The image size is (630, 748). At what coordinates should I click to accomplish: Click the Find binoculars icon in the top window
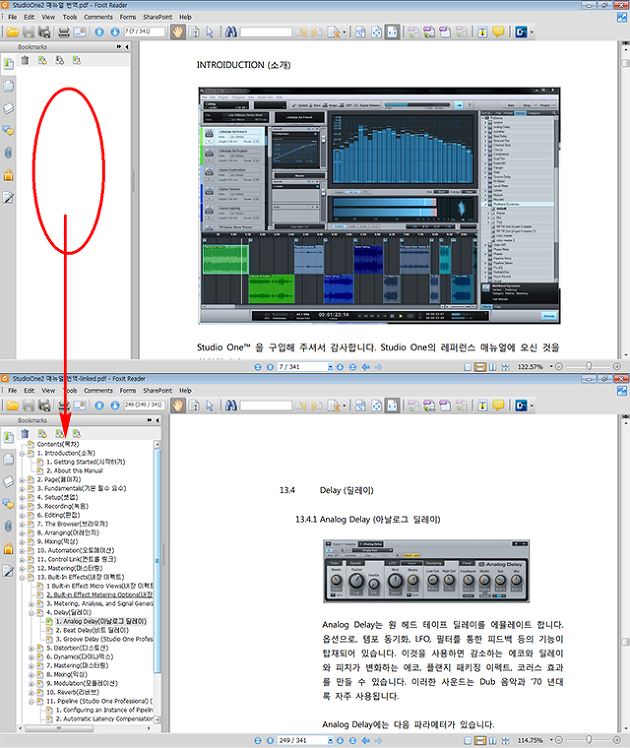coord(231,32)
